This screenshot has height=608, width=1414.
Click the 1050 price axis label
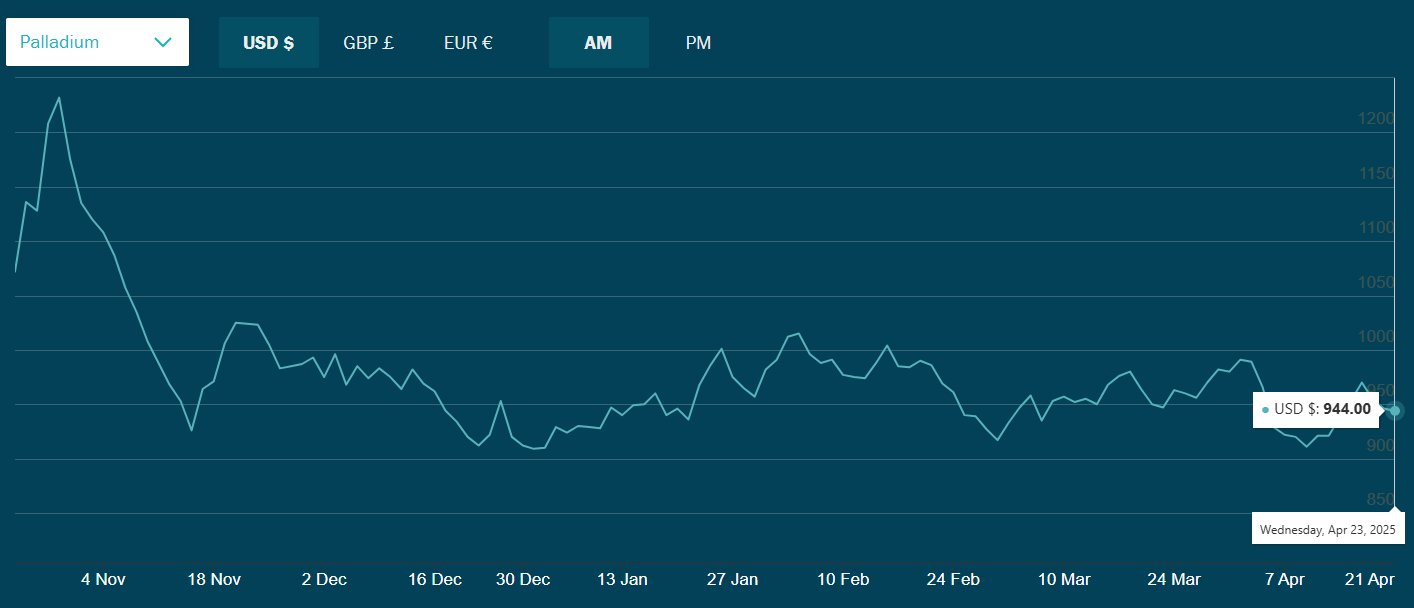pos(1375,283)
